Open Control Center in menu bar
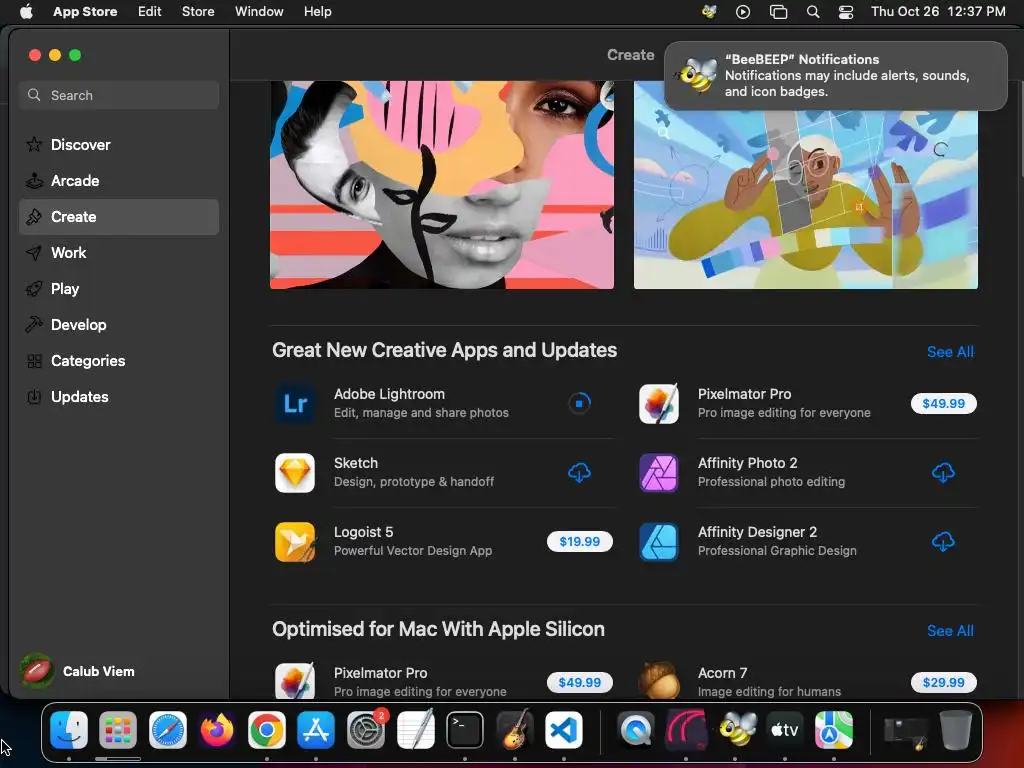1024x768 pixels. [x=846, y=12]
